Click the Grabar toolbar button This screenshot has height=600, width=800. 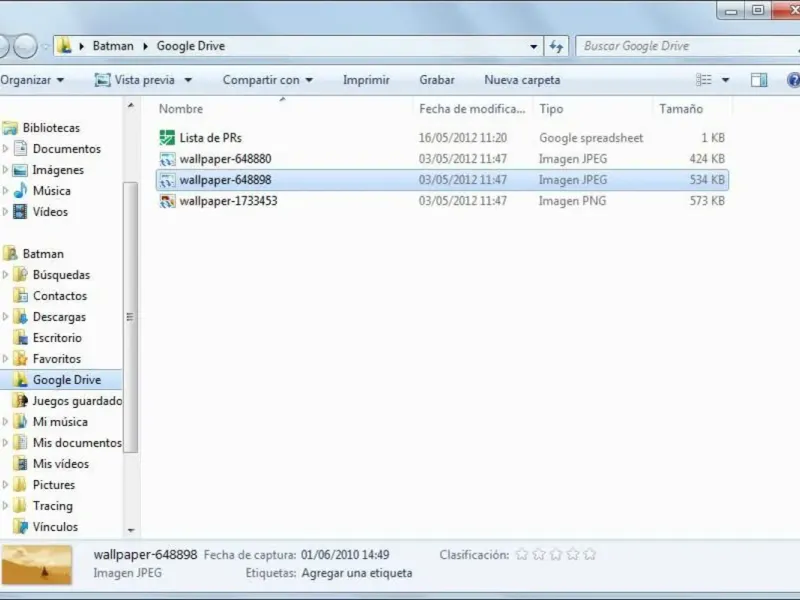pos(437,80)
